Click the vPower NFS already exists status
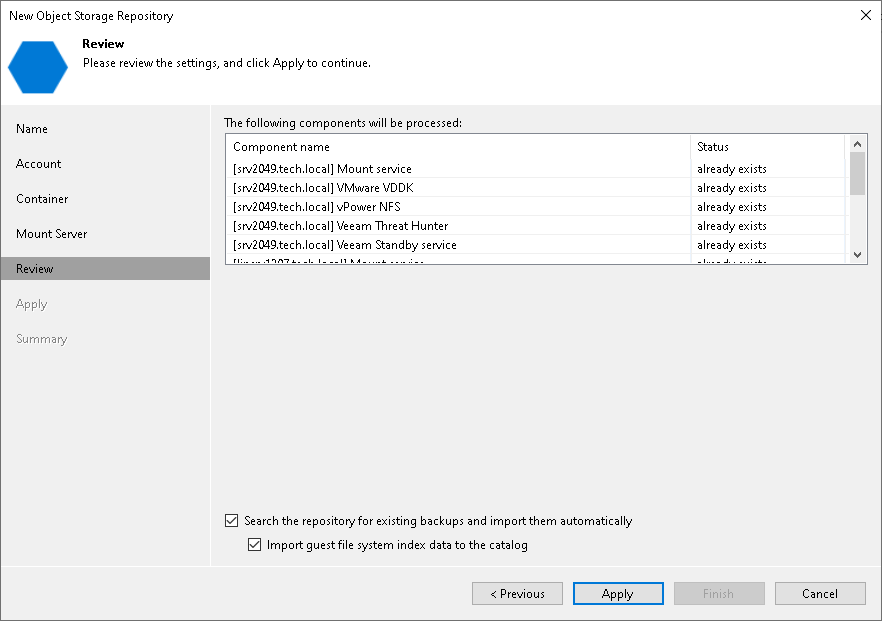The width and height of the screenshot is (882, 621). [x=732, y=207]
